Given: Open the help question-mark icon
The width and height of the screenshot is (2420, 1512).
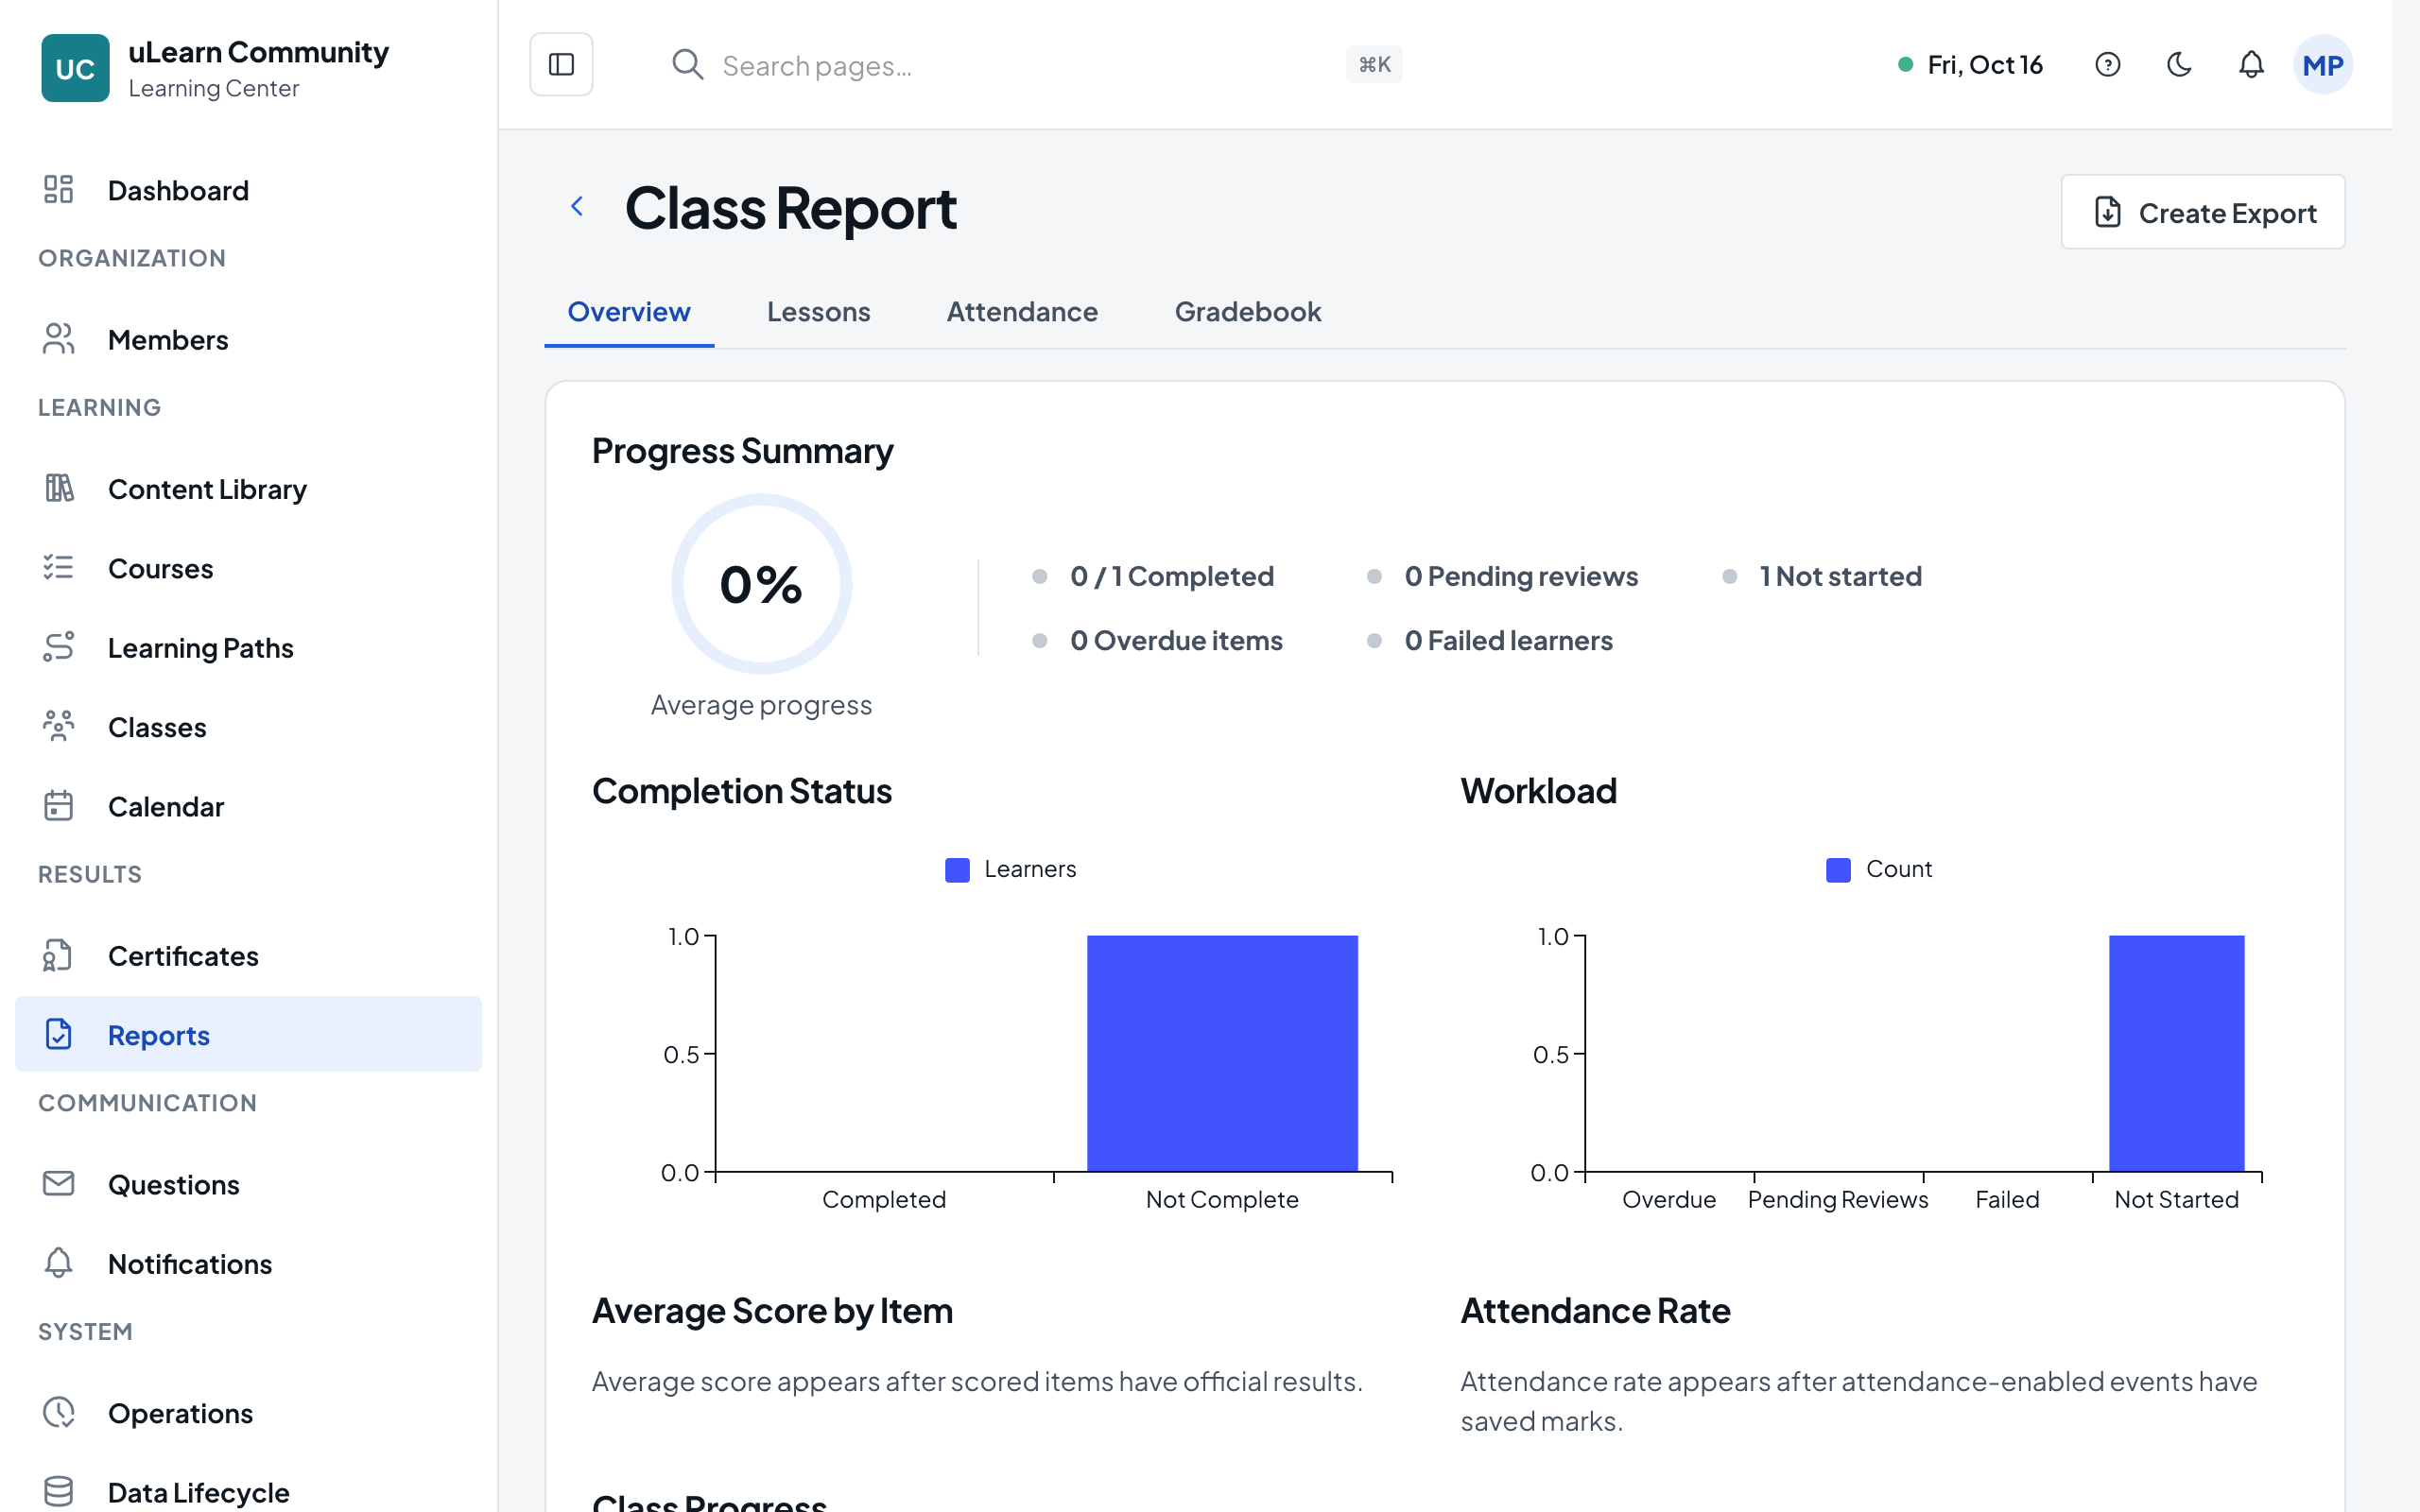Looking at the screenshot, I should tap(2107, 65).
